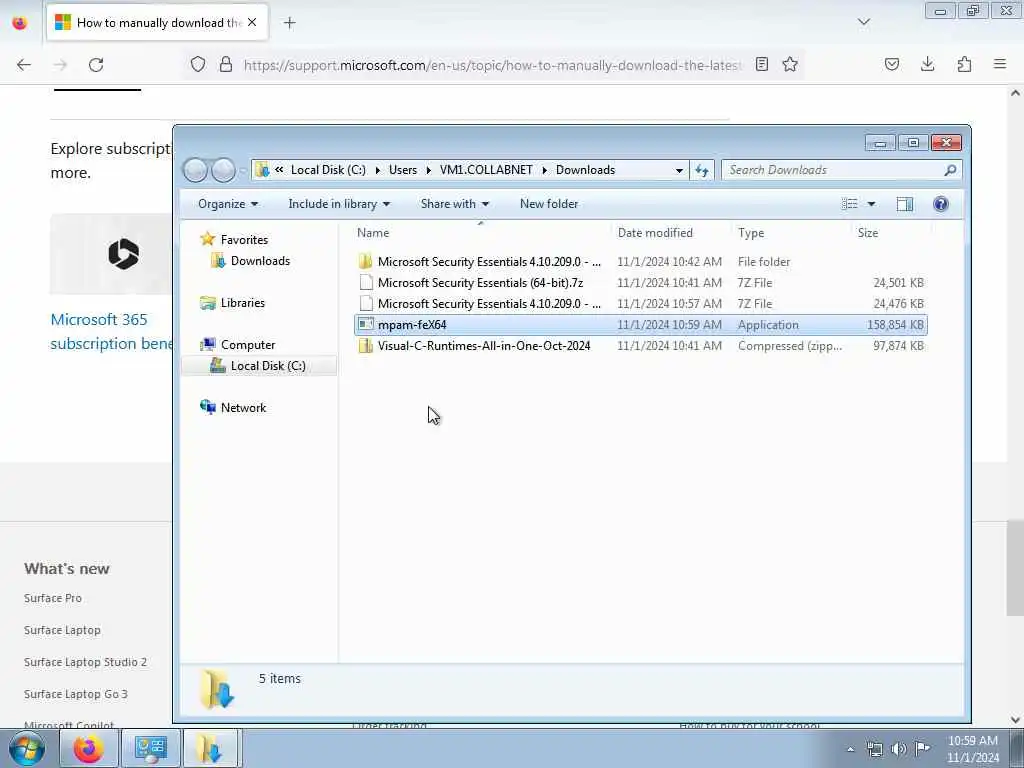Select 'Microsoft Security Essentials (64-bit).7z' file
1024x768 pixels.
point(641,283)
